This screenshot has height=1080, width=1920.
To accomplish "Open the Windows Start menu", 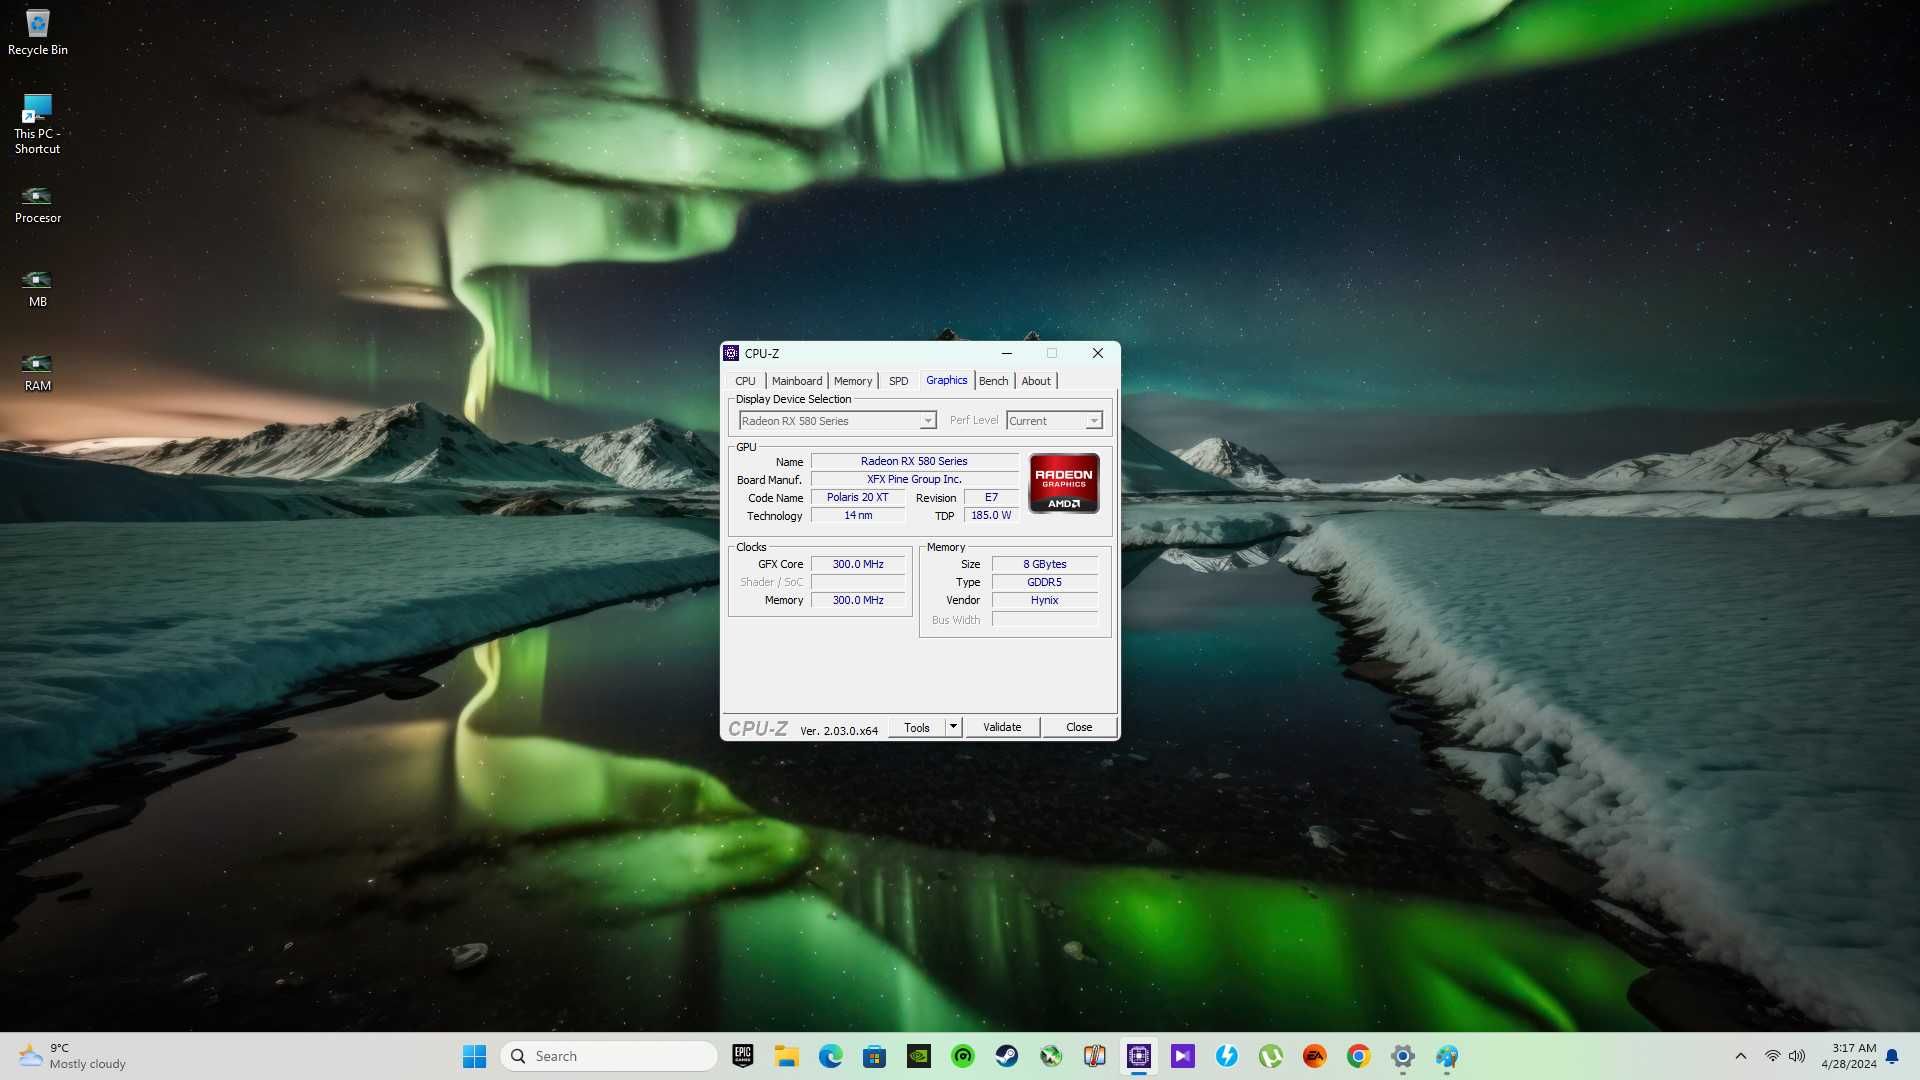I will [x=474, y=1056].
